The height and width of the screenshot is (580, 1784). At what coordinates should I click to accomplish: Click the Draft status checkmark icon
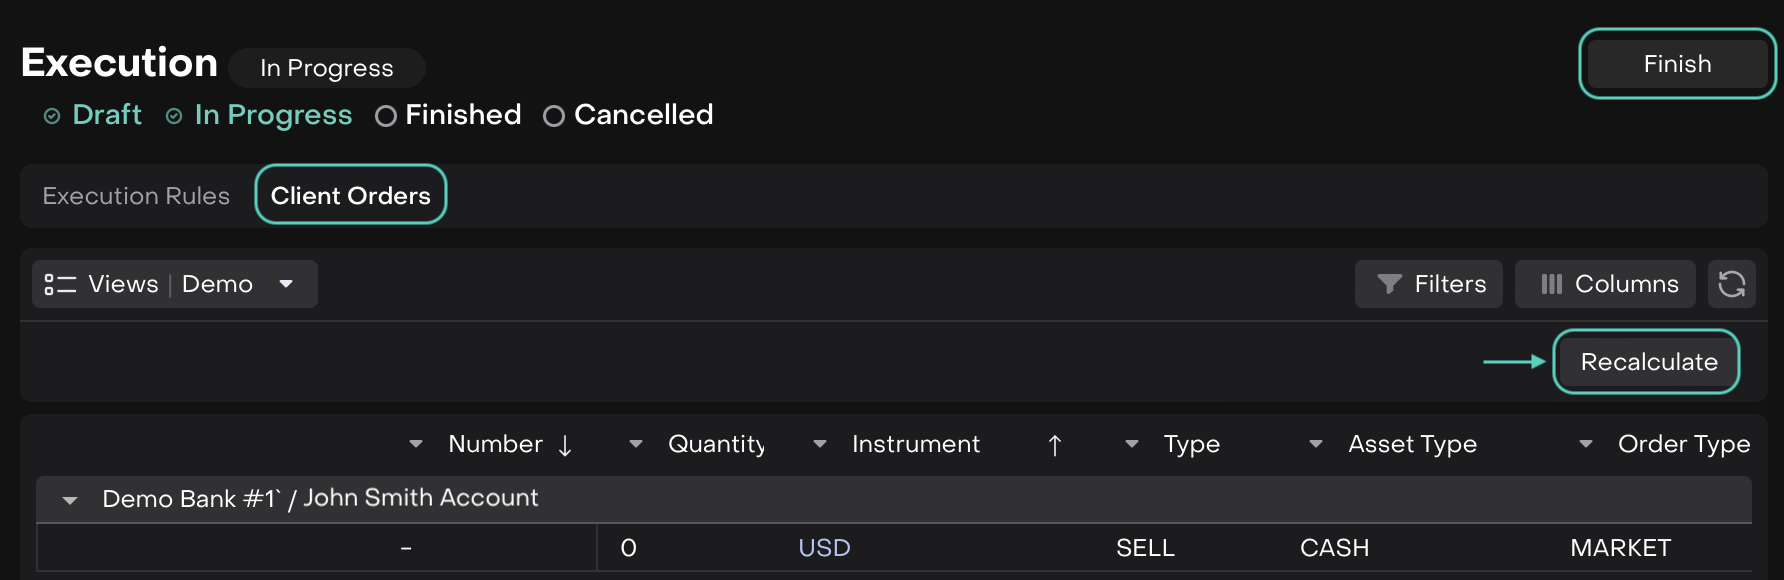[52, 116]
